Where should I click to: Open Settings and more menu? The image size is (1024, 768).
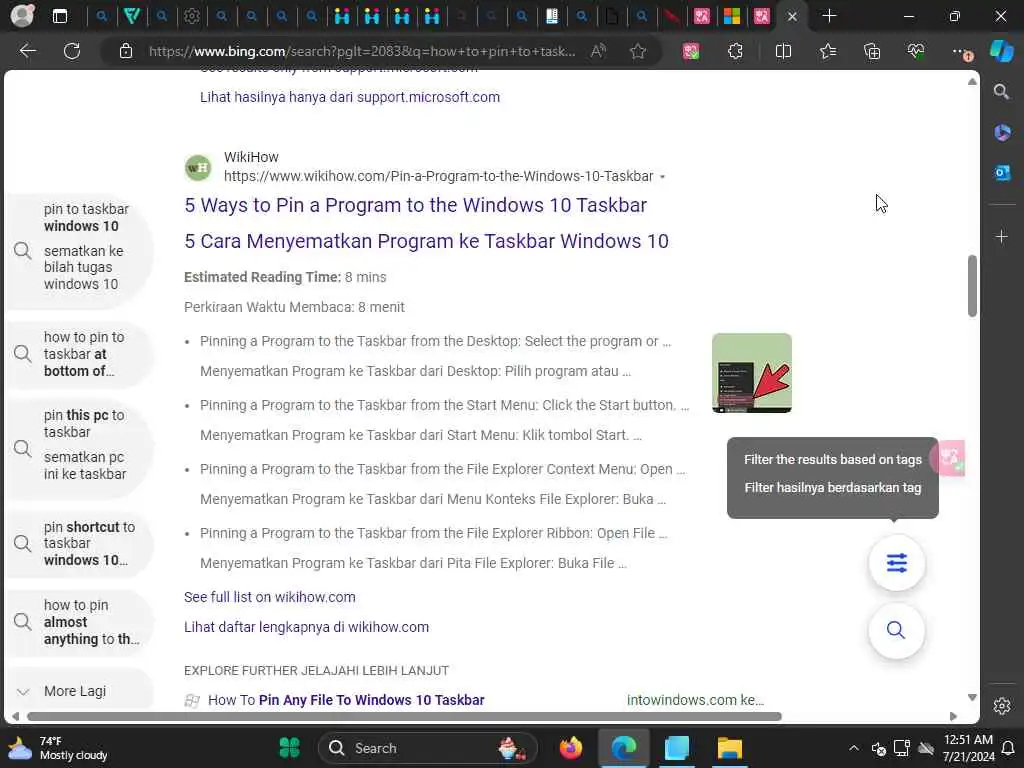click(x=961, y=51)
